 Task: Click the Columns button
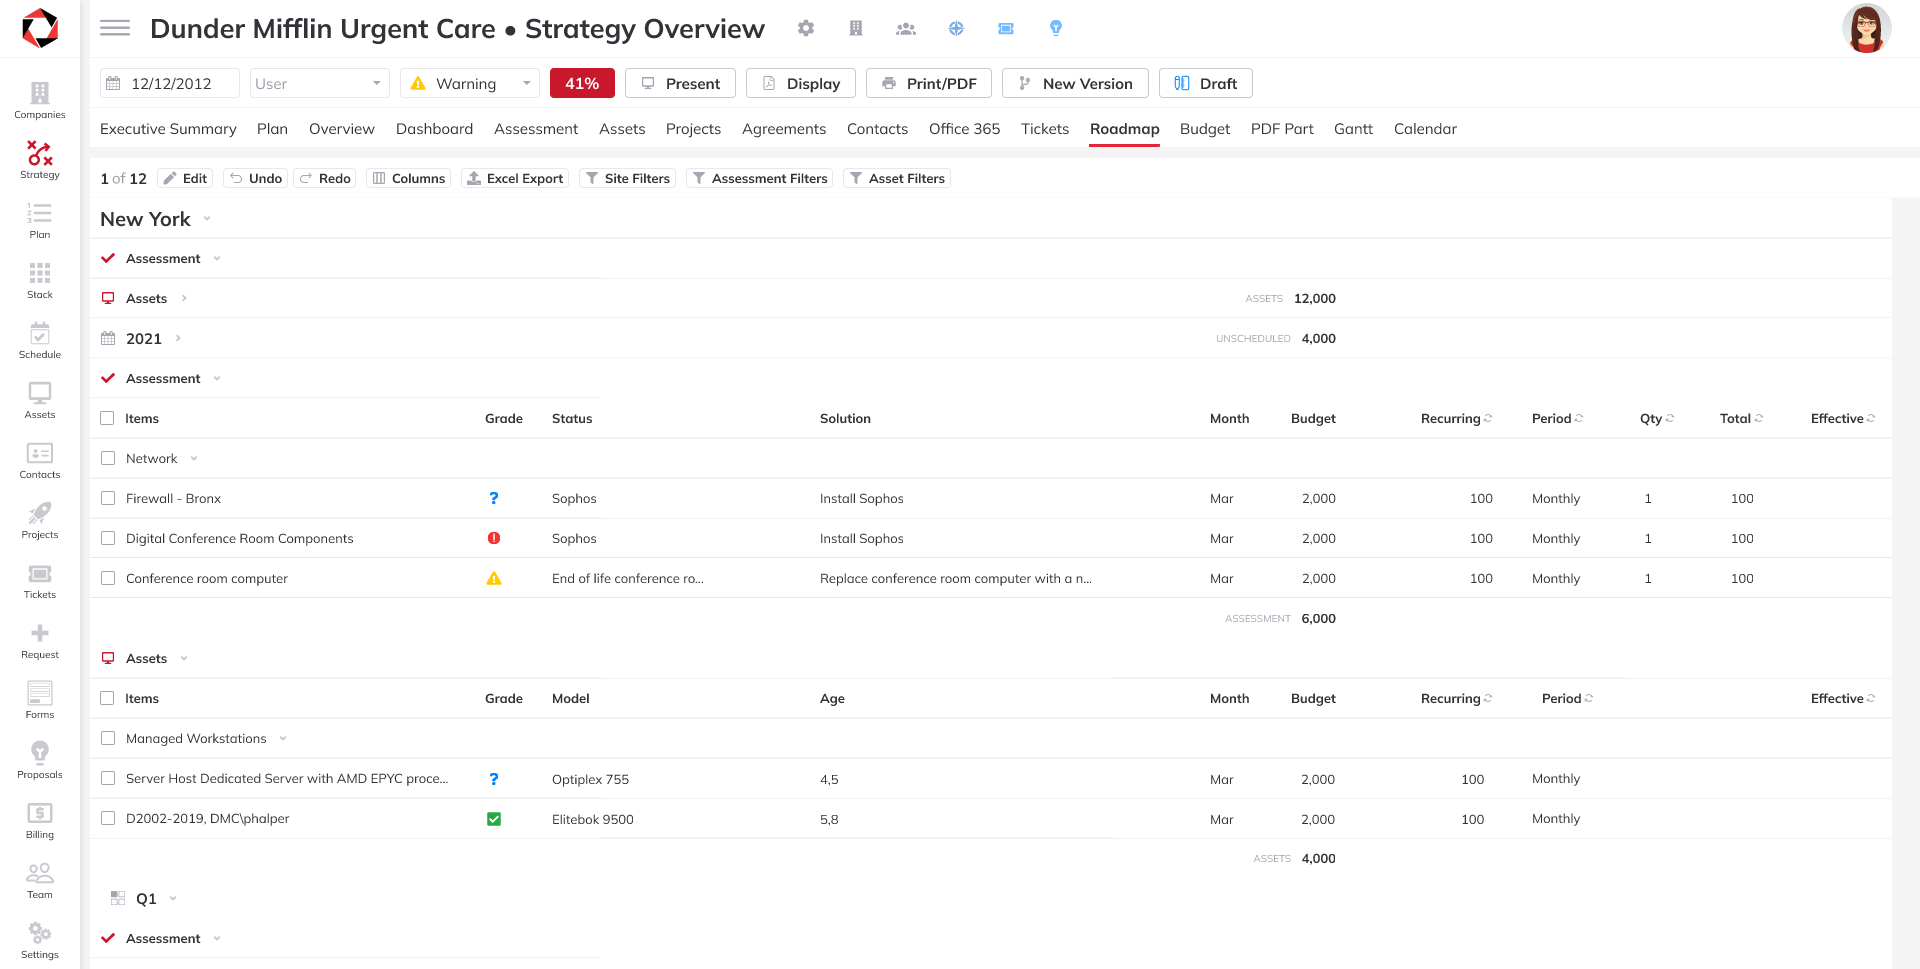point(408,178)
